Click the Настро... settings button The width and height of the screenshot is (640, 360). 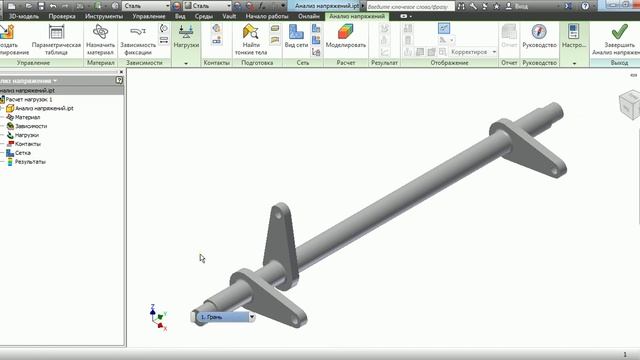coord(574,37)
